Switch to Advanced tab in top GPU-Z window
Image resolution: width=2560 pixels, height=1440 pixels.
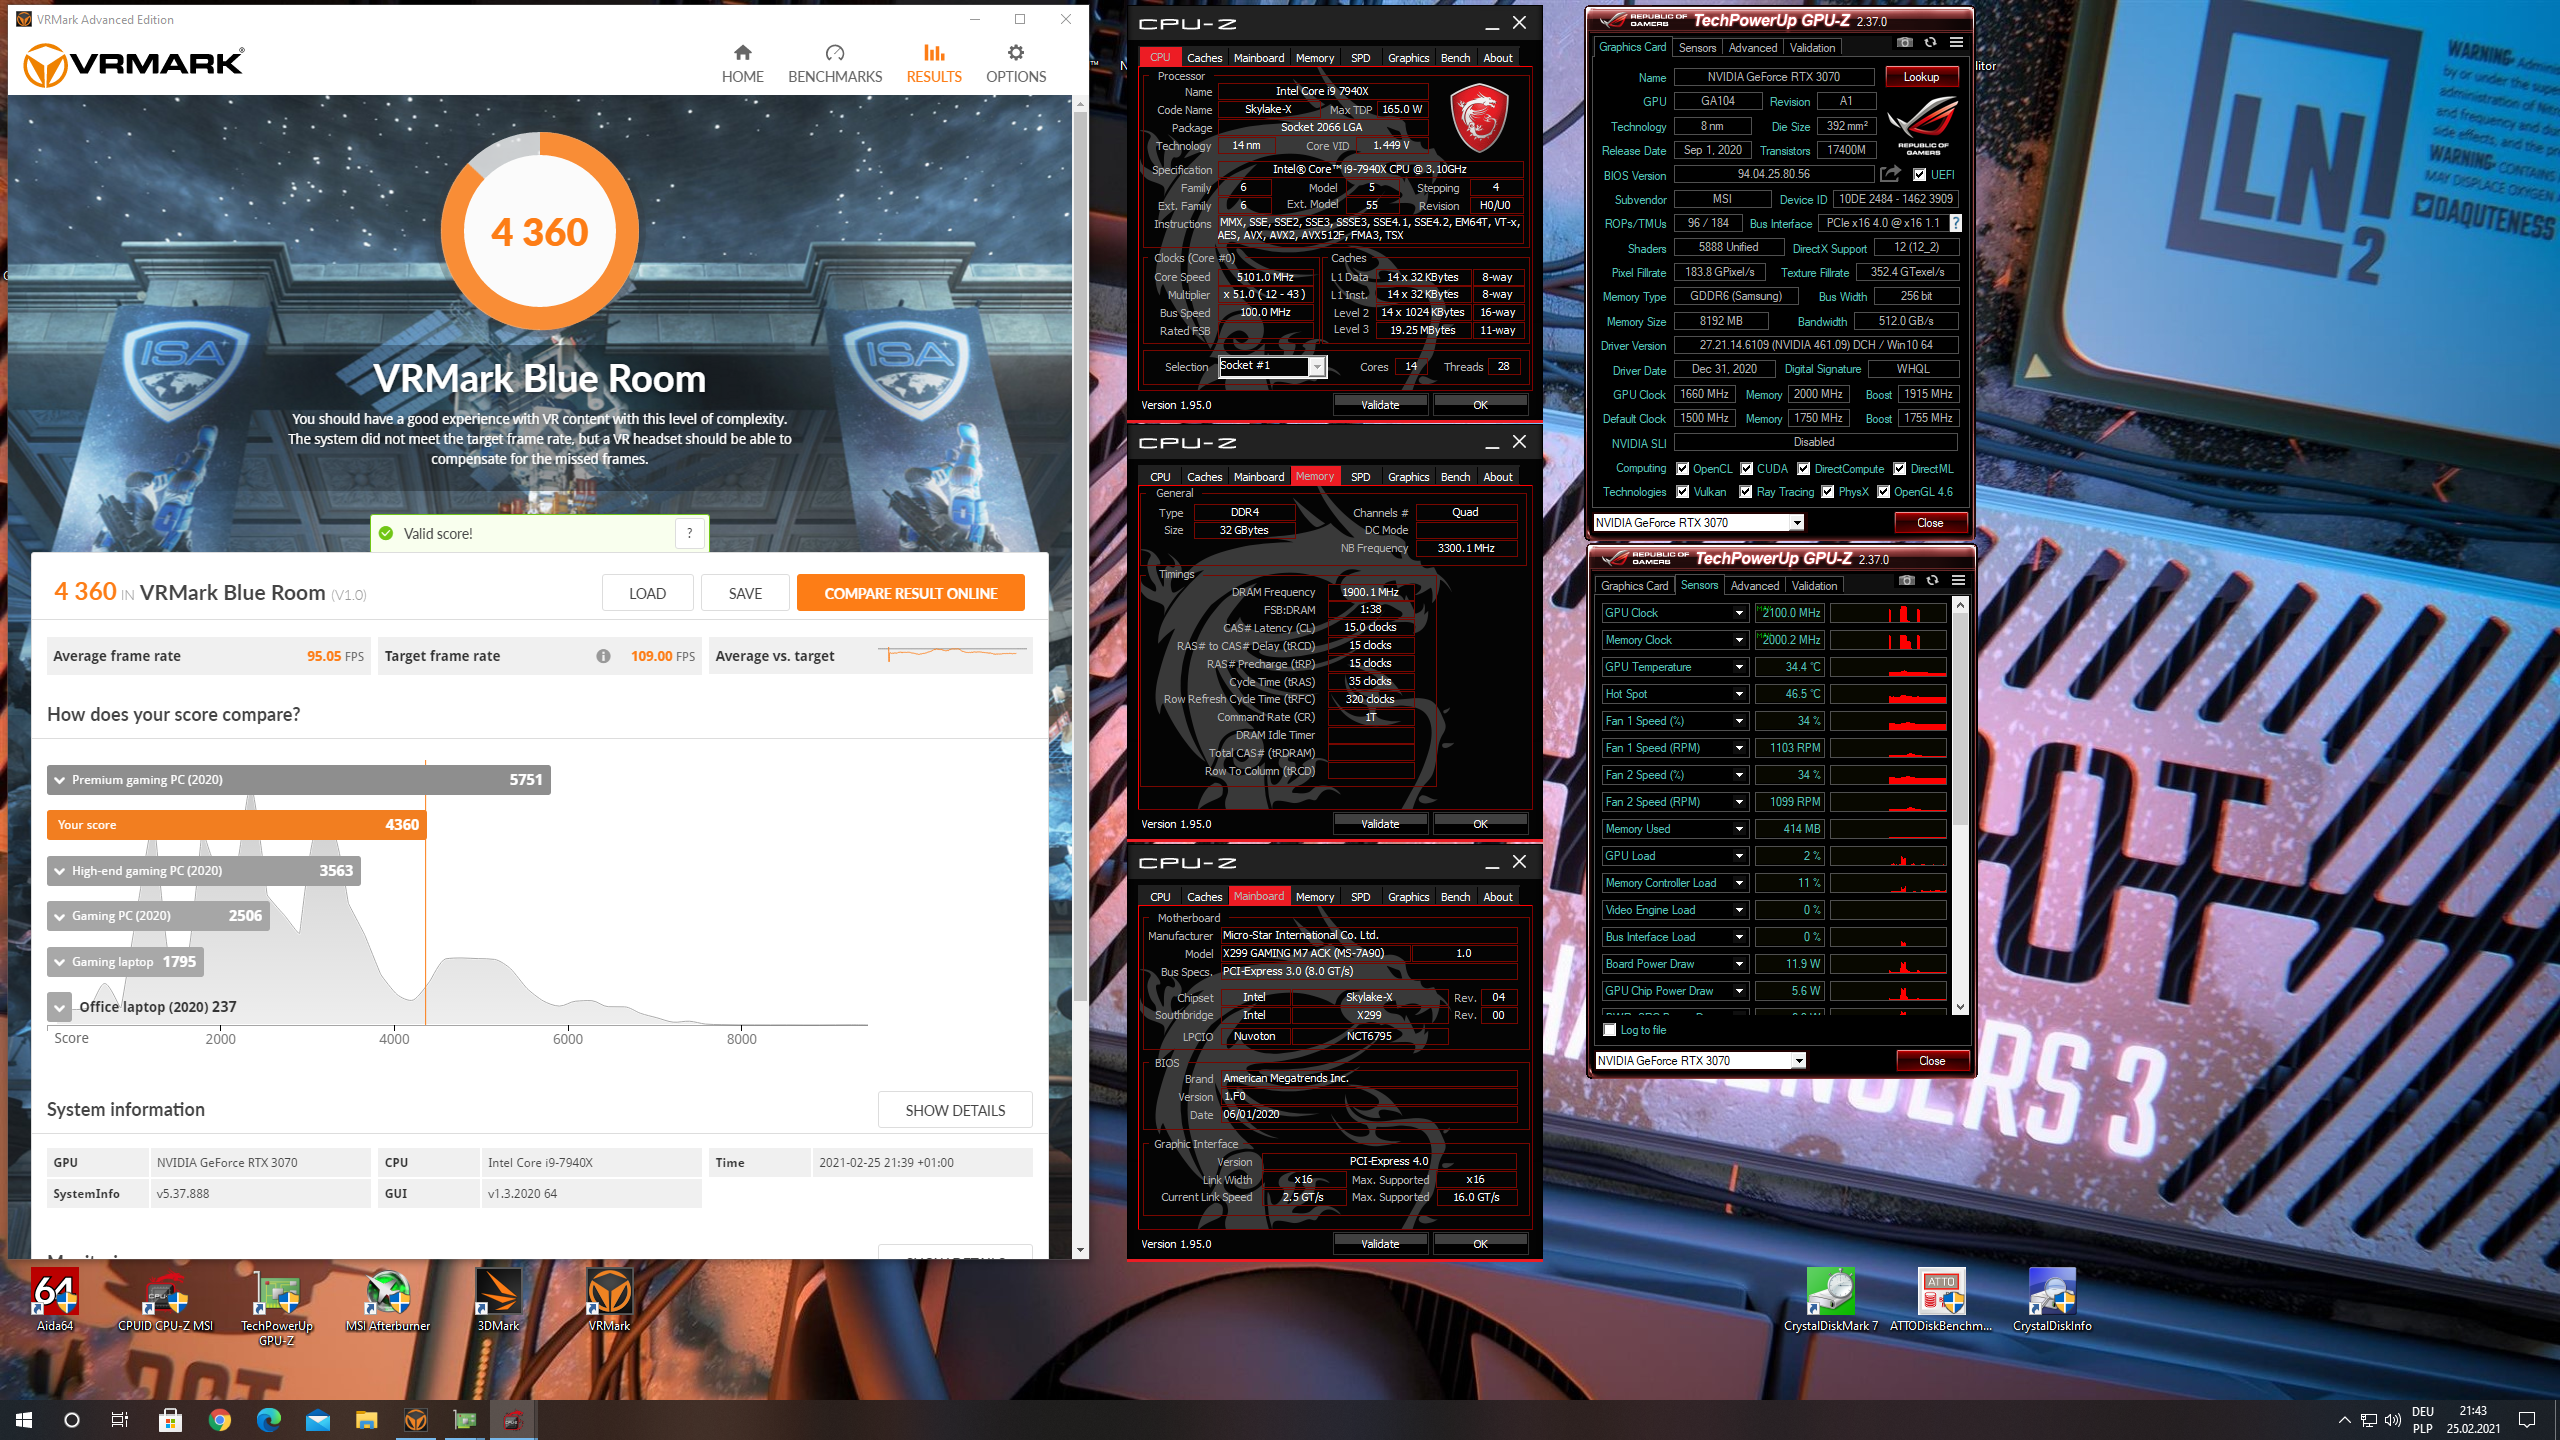tap(1753, 48)
